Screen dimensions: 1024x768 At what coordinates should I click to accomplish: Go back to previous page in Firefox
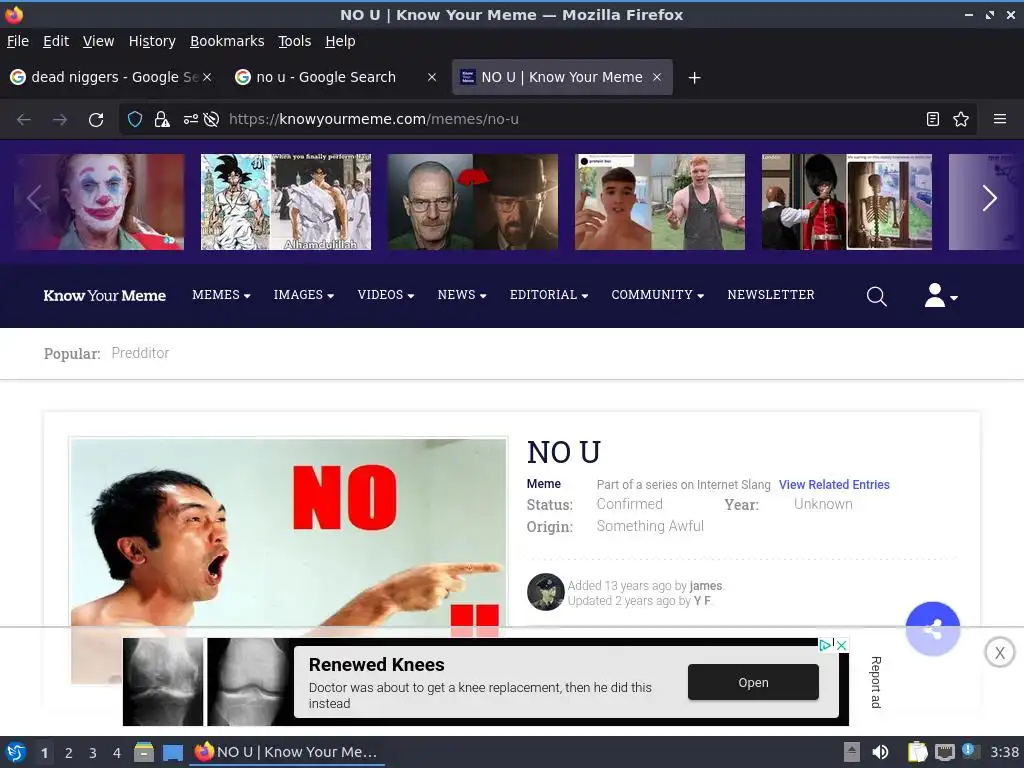(24, 120)
